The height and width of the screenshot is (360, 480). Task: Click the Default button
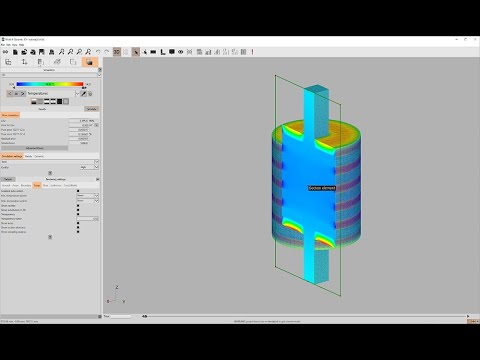tap(8, 179)
